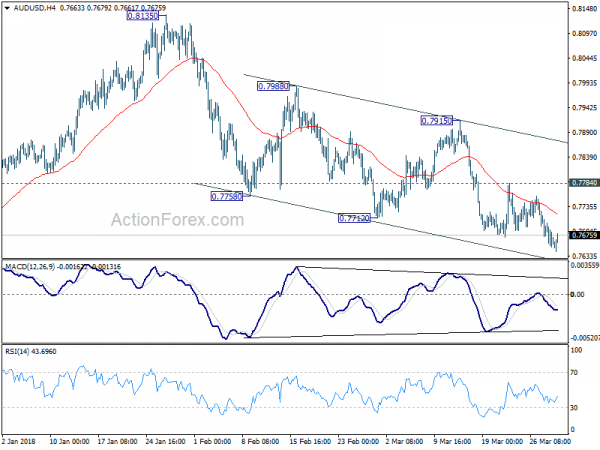Screen dimensions: 600x450
Task: Click the MACD(12,26,9) indicator label
Action: coord(30,267)
